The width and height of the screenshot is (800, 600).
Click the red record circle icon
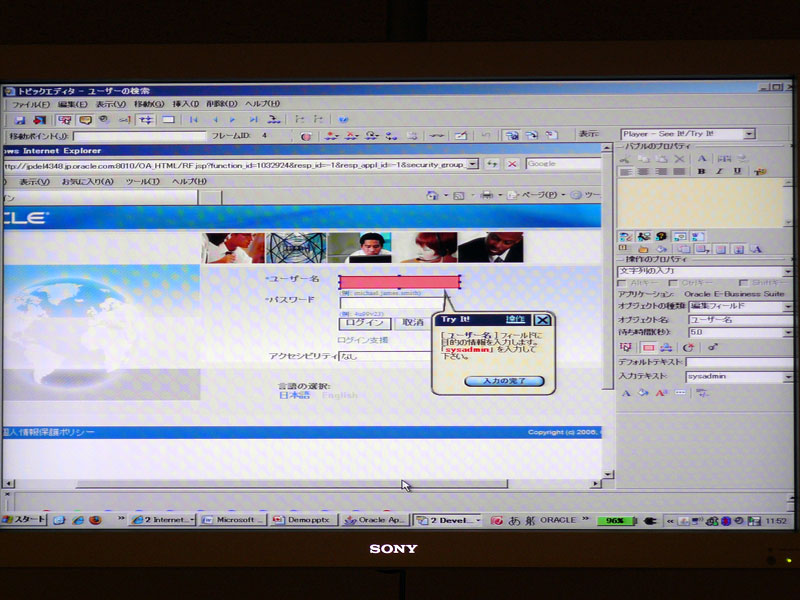click(x=306, y=136)
